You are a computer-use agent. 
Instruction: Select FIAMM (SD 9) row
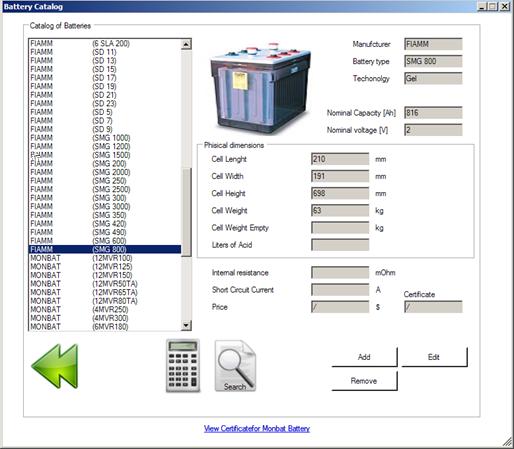(105, 129)
